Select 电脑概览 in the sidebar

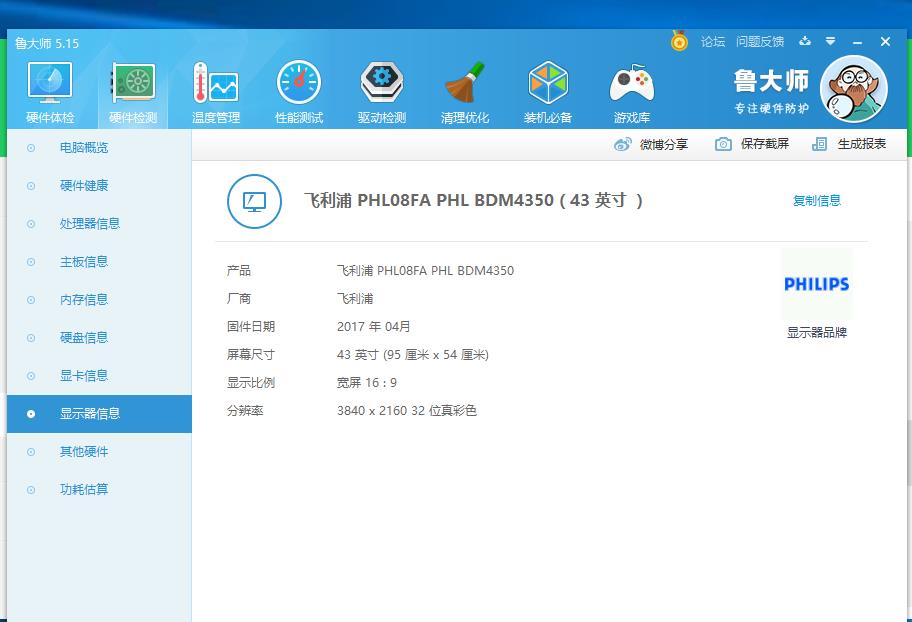pos(84,148)
